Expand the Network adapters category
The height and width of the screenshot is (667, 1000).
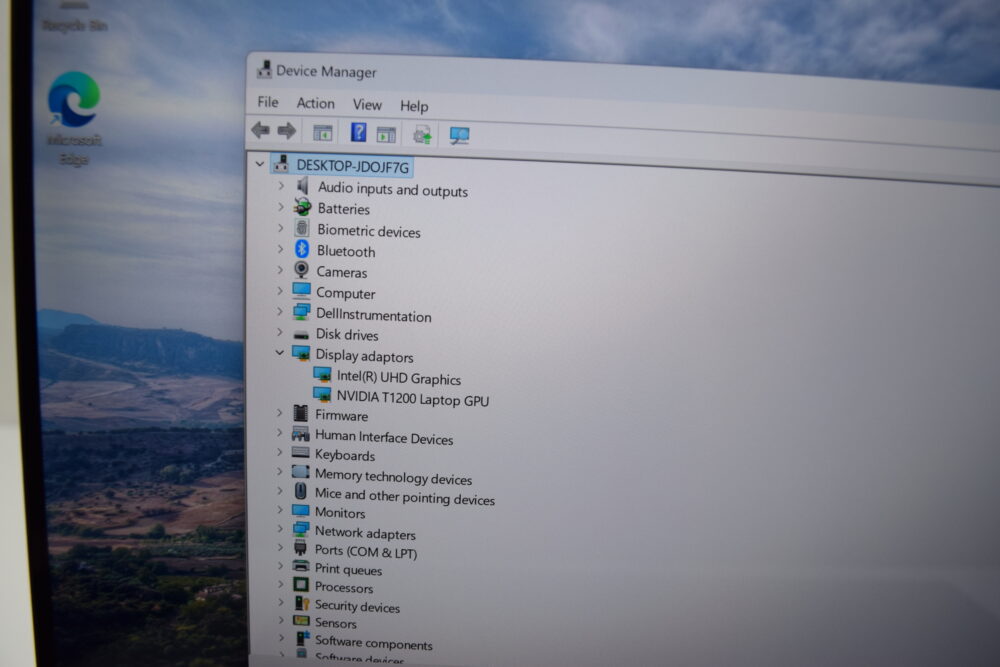click(279, 529)
